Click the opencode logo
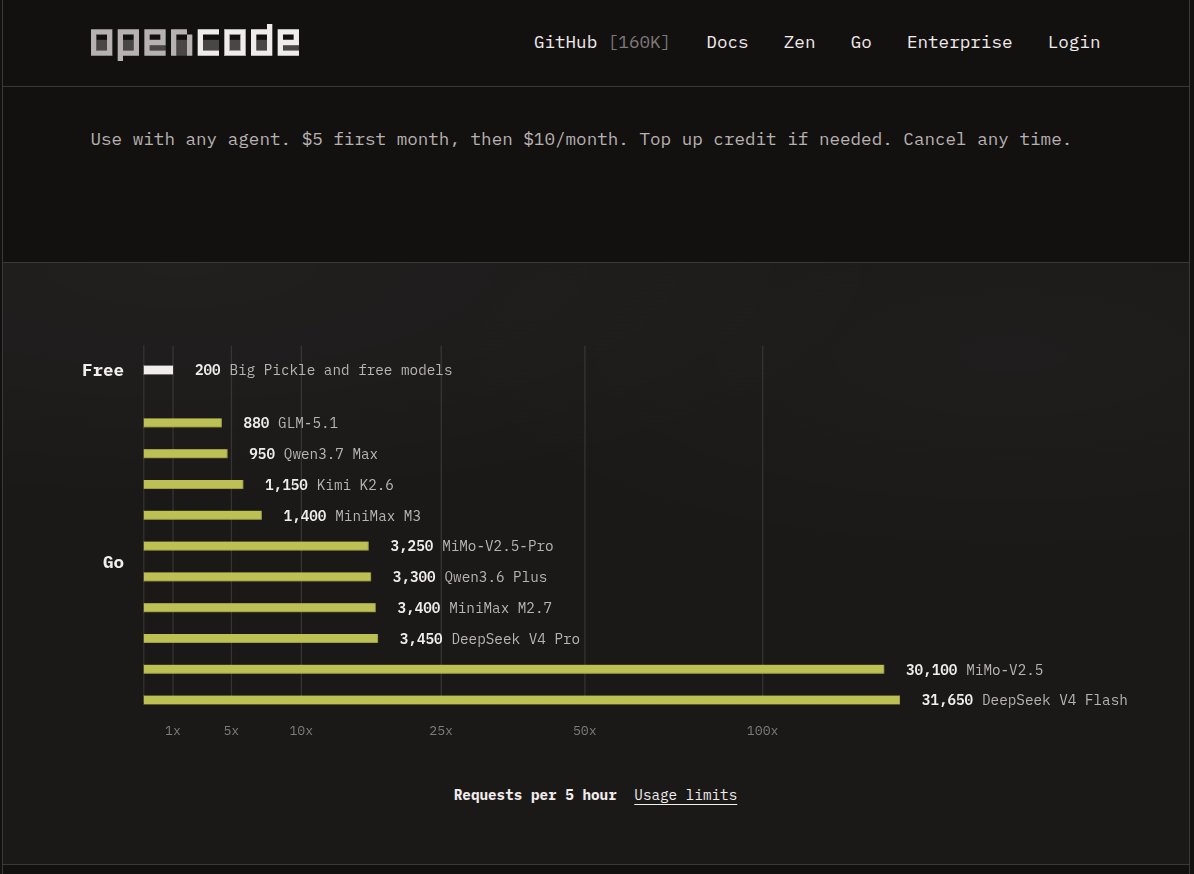 pos(195,42)
